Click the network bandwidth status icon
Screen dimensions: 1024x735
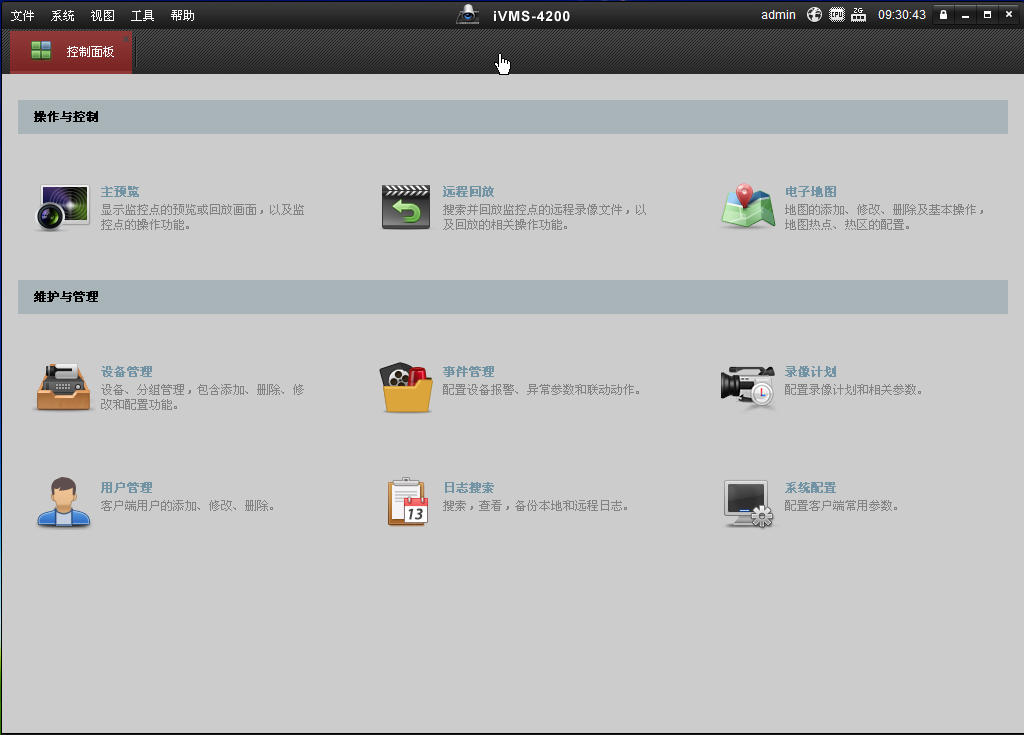(859, 14)
